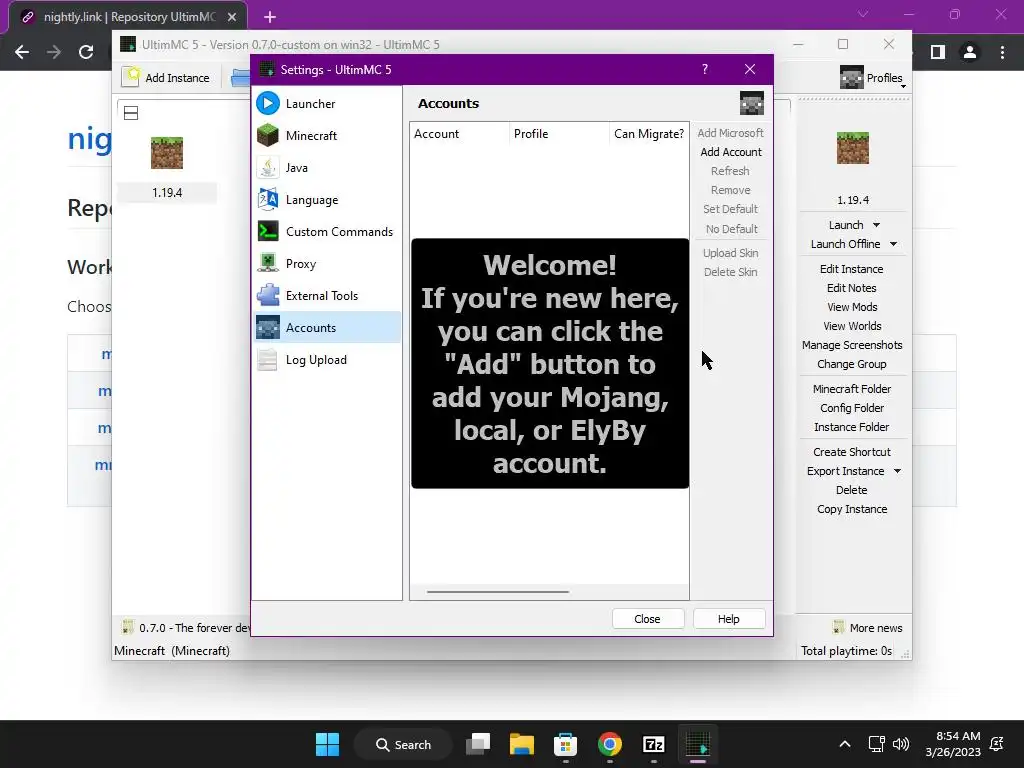Click Add Account button
Image resolution: width=1024 pixels, height=768 pixels.
point(731,152)
